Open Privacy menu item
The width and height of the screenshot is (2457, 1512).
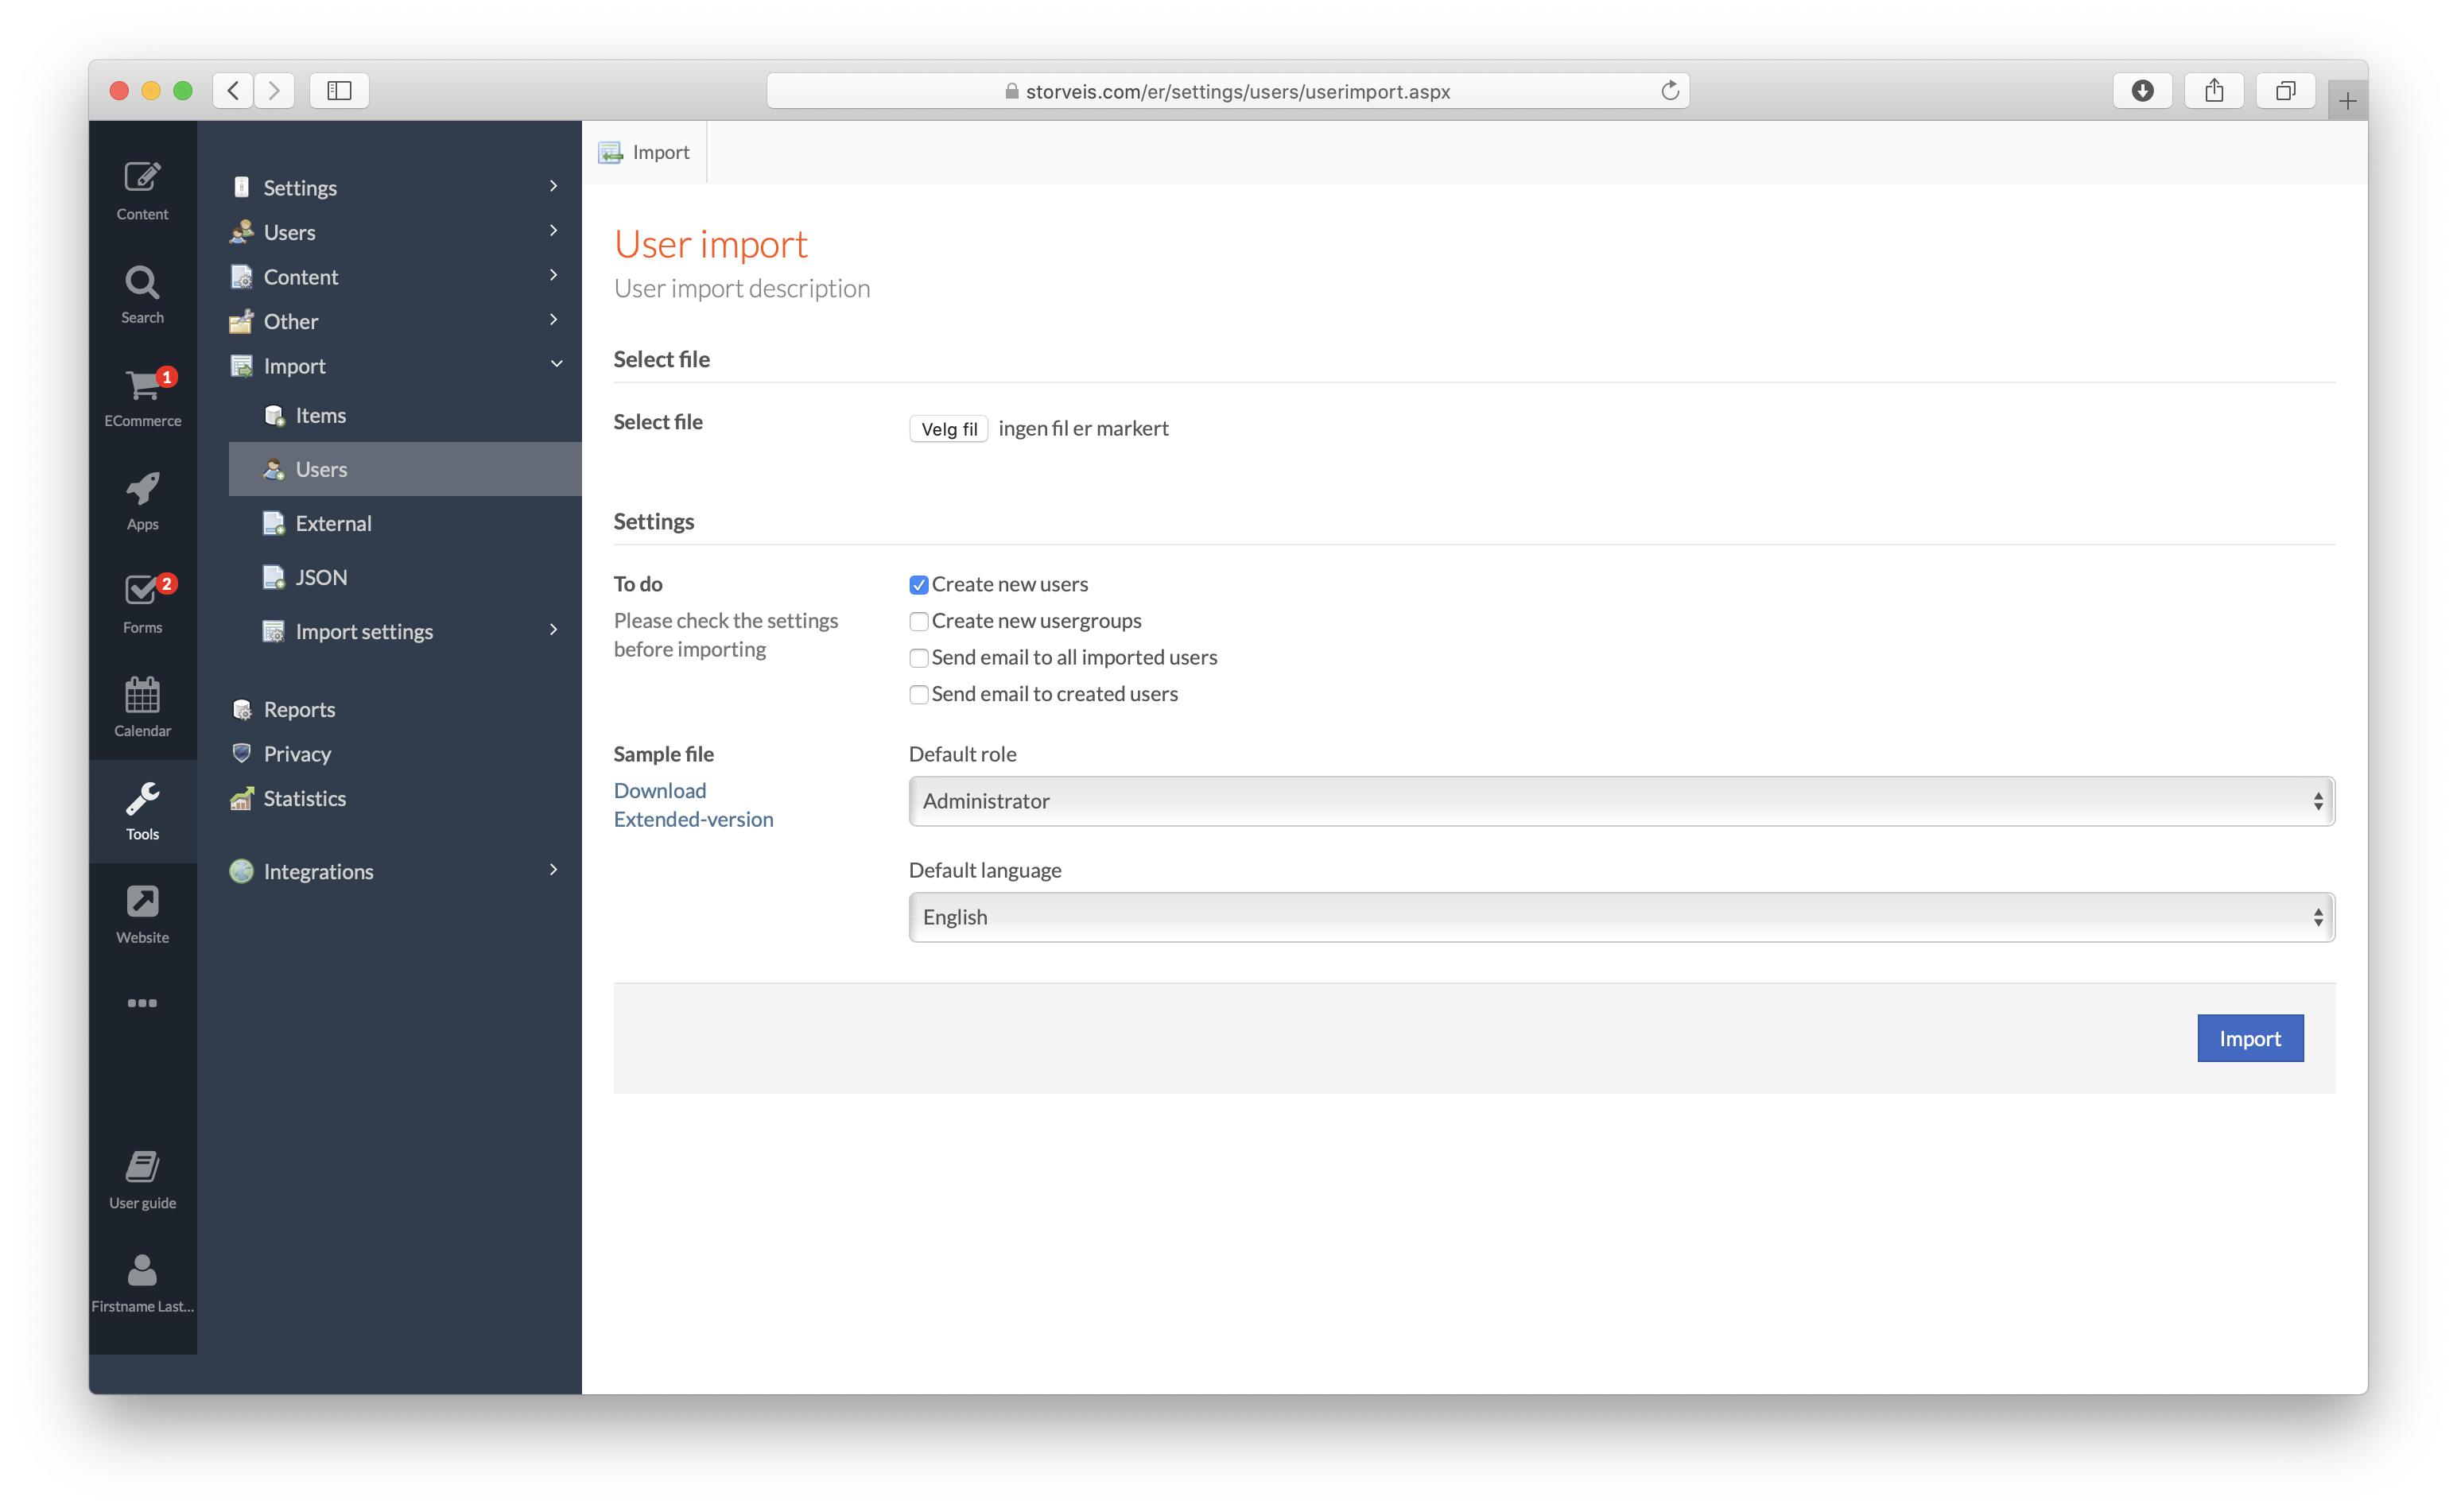(x=297, y=754)
